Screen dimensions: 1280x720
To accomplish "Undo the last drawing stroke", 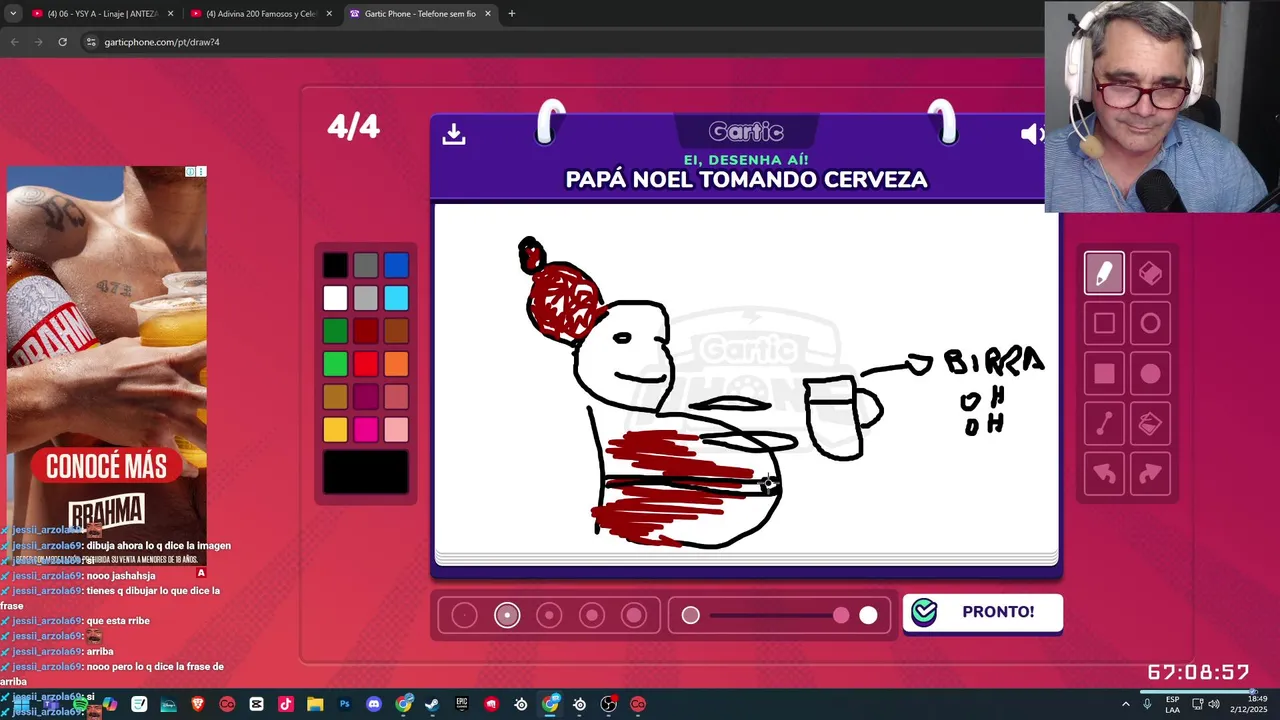I will (x=1104, y=474).
